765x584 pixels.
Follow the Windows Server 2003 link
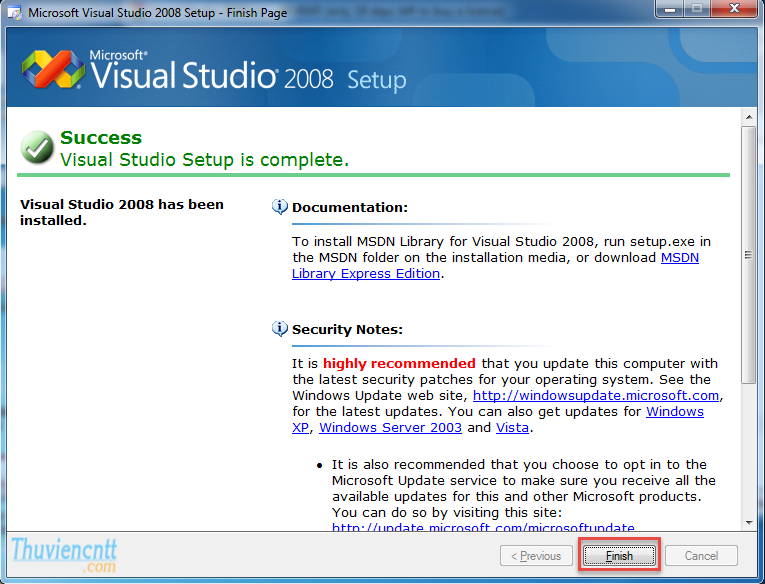(x=390, y=427)
